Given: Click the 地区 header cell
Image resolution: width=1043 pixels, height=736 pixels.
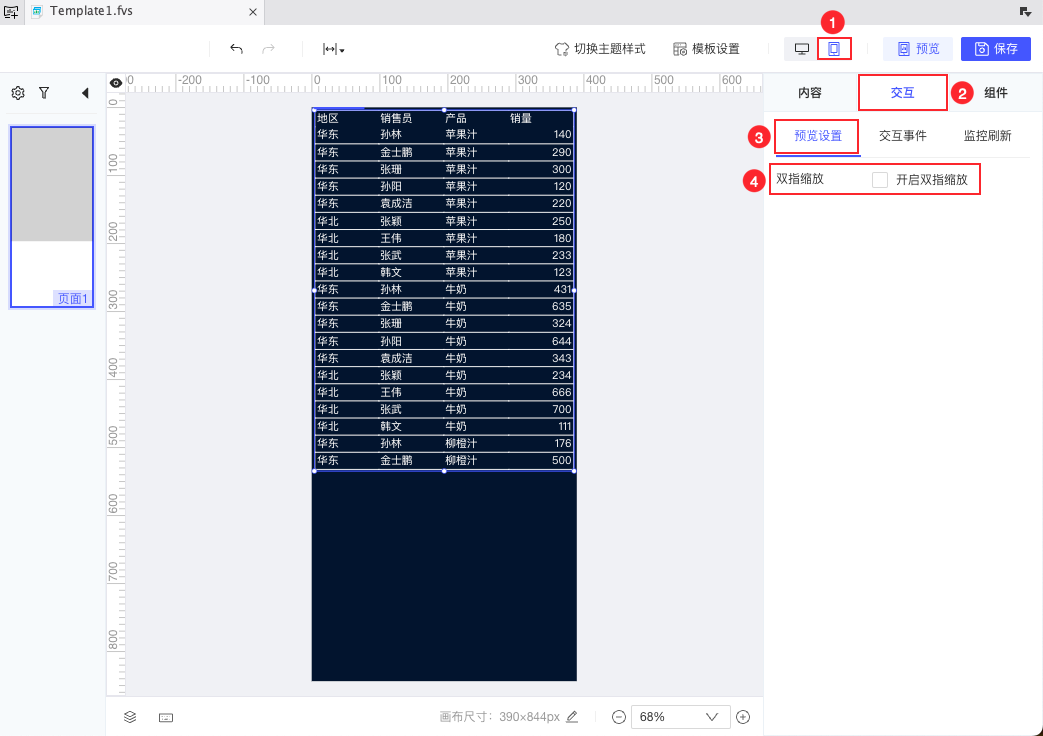Looking at the screenshot, I should point(328,118).
